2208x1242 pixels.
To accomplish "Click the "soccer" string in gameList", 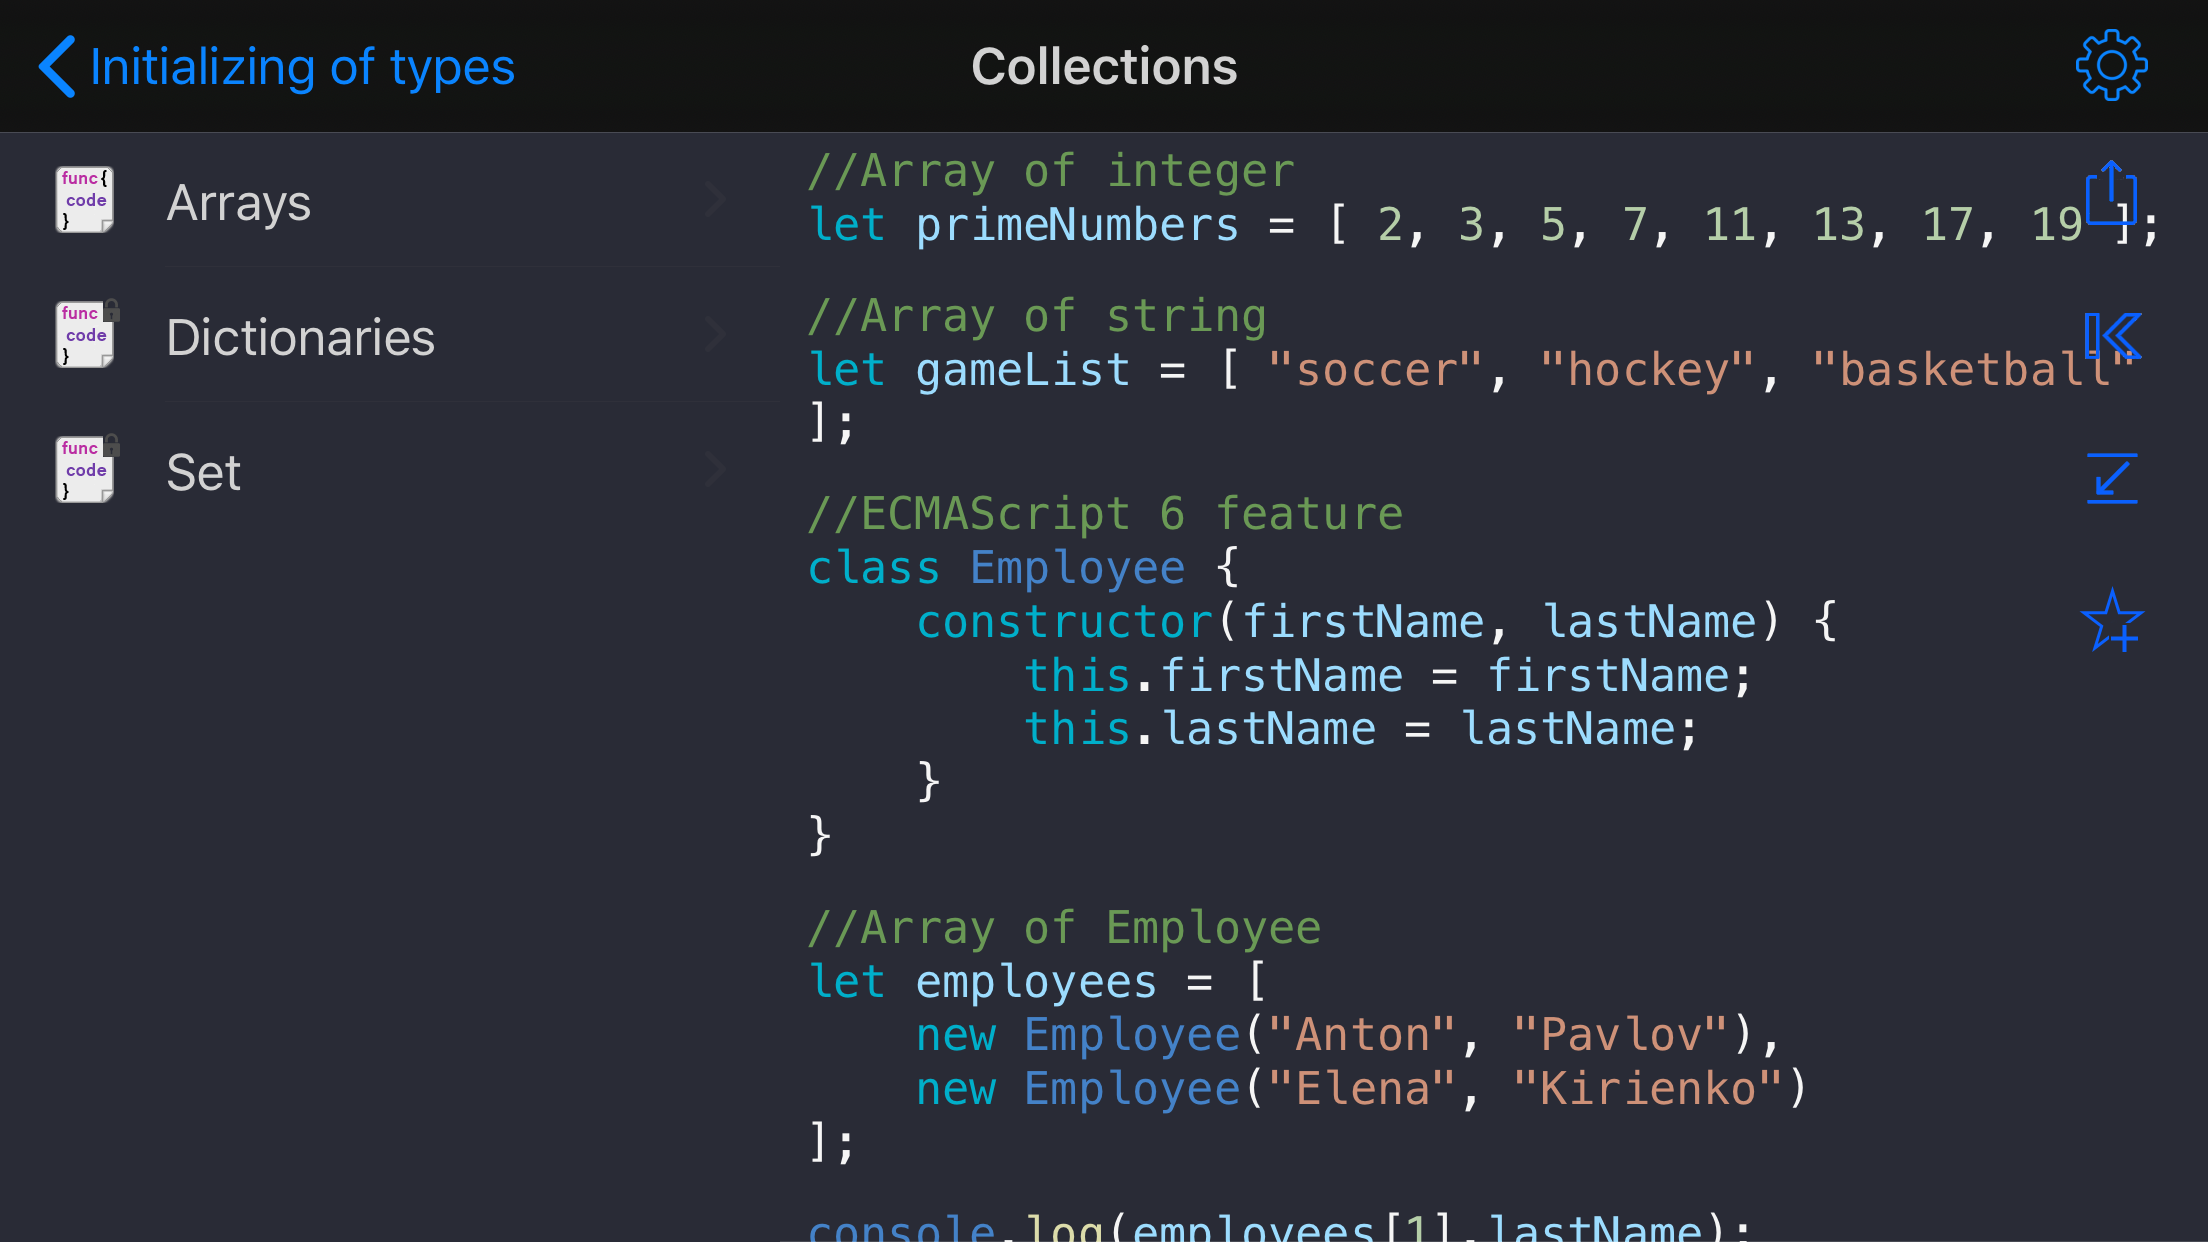I will (1375, 370).
